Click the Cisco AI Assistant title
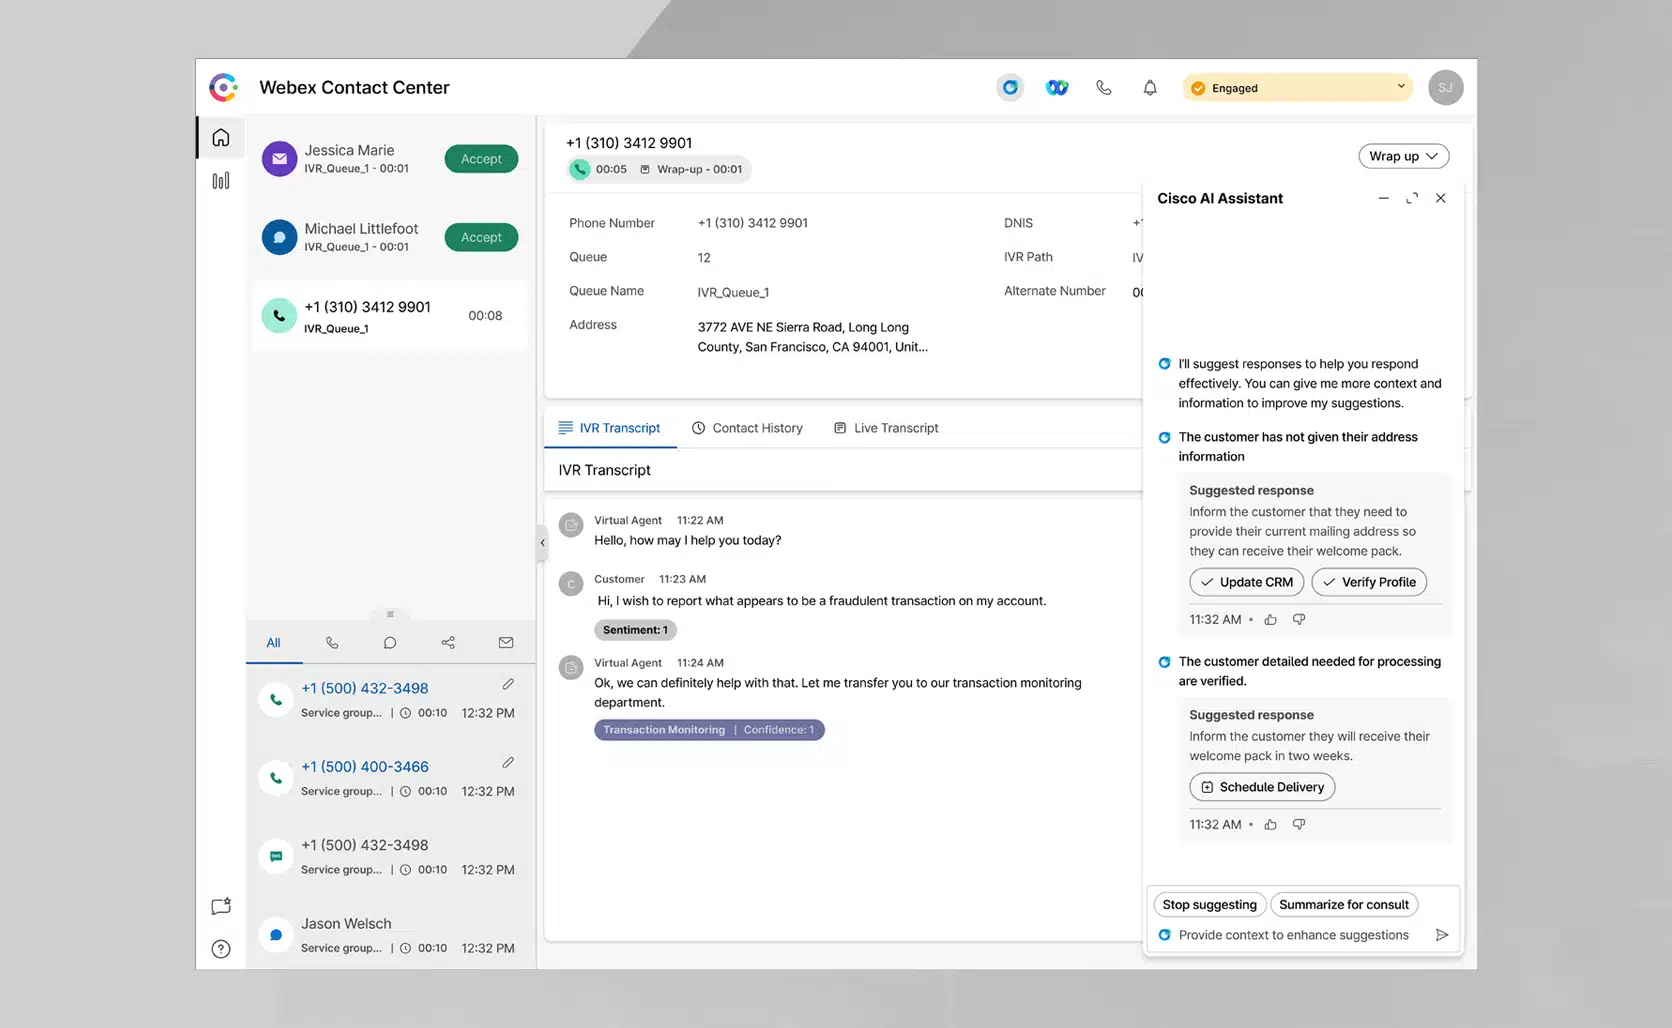Image resolution: width=1672 pixels, height=1028 pixels. click(1220, 198)
